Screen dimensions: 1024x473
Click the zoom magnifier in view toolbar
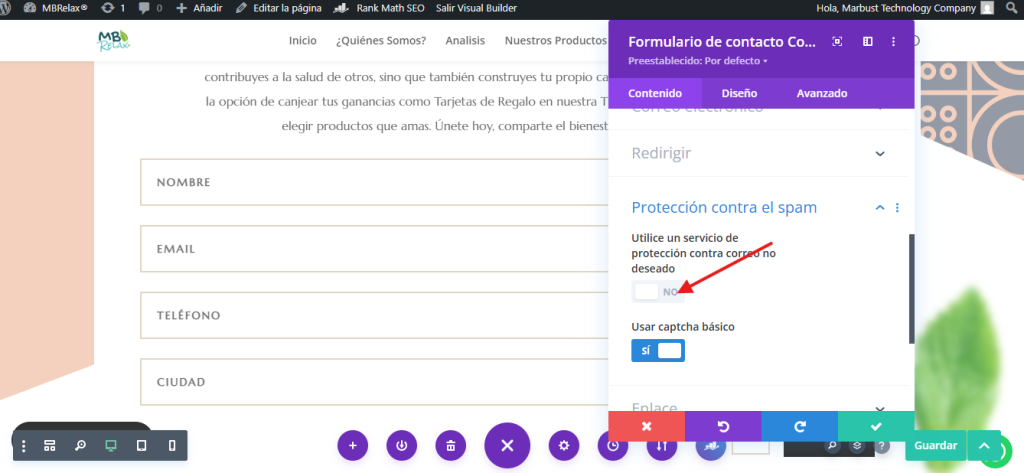pos(80,446)
